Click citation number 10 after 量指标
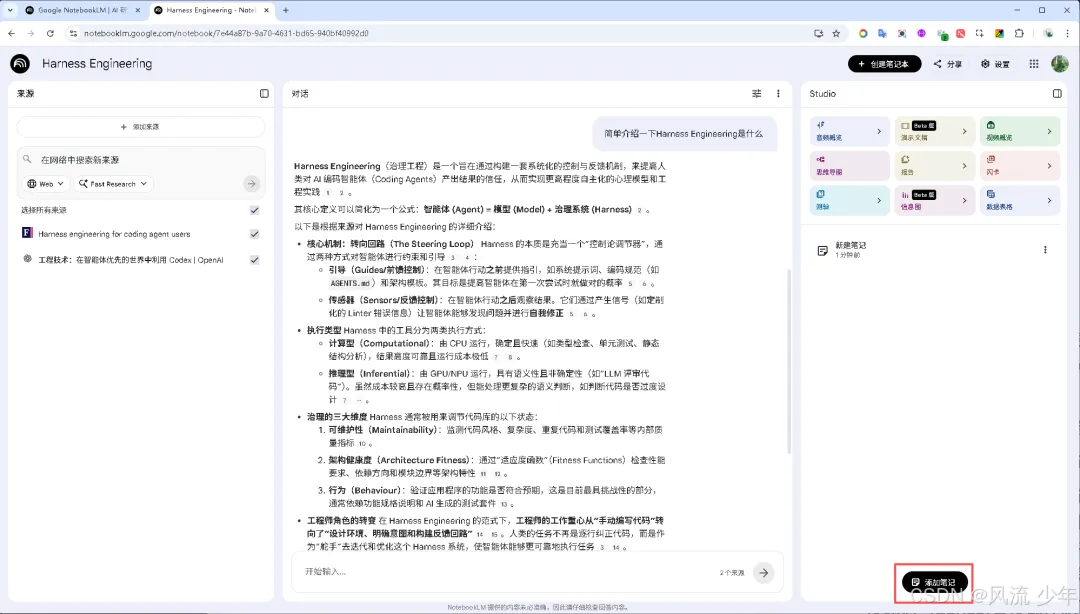Screen dimensions: 1080x614 pos(362,444)
